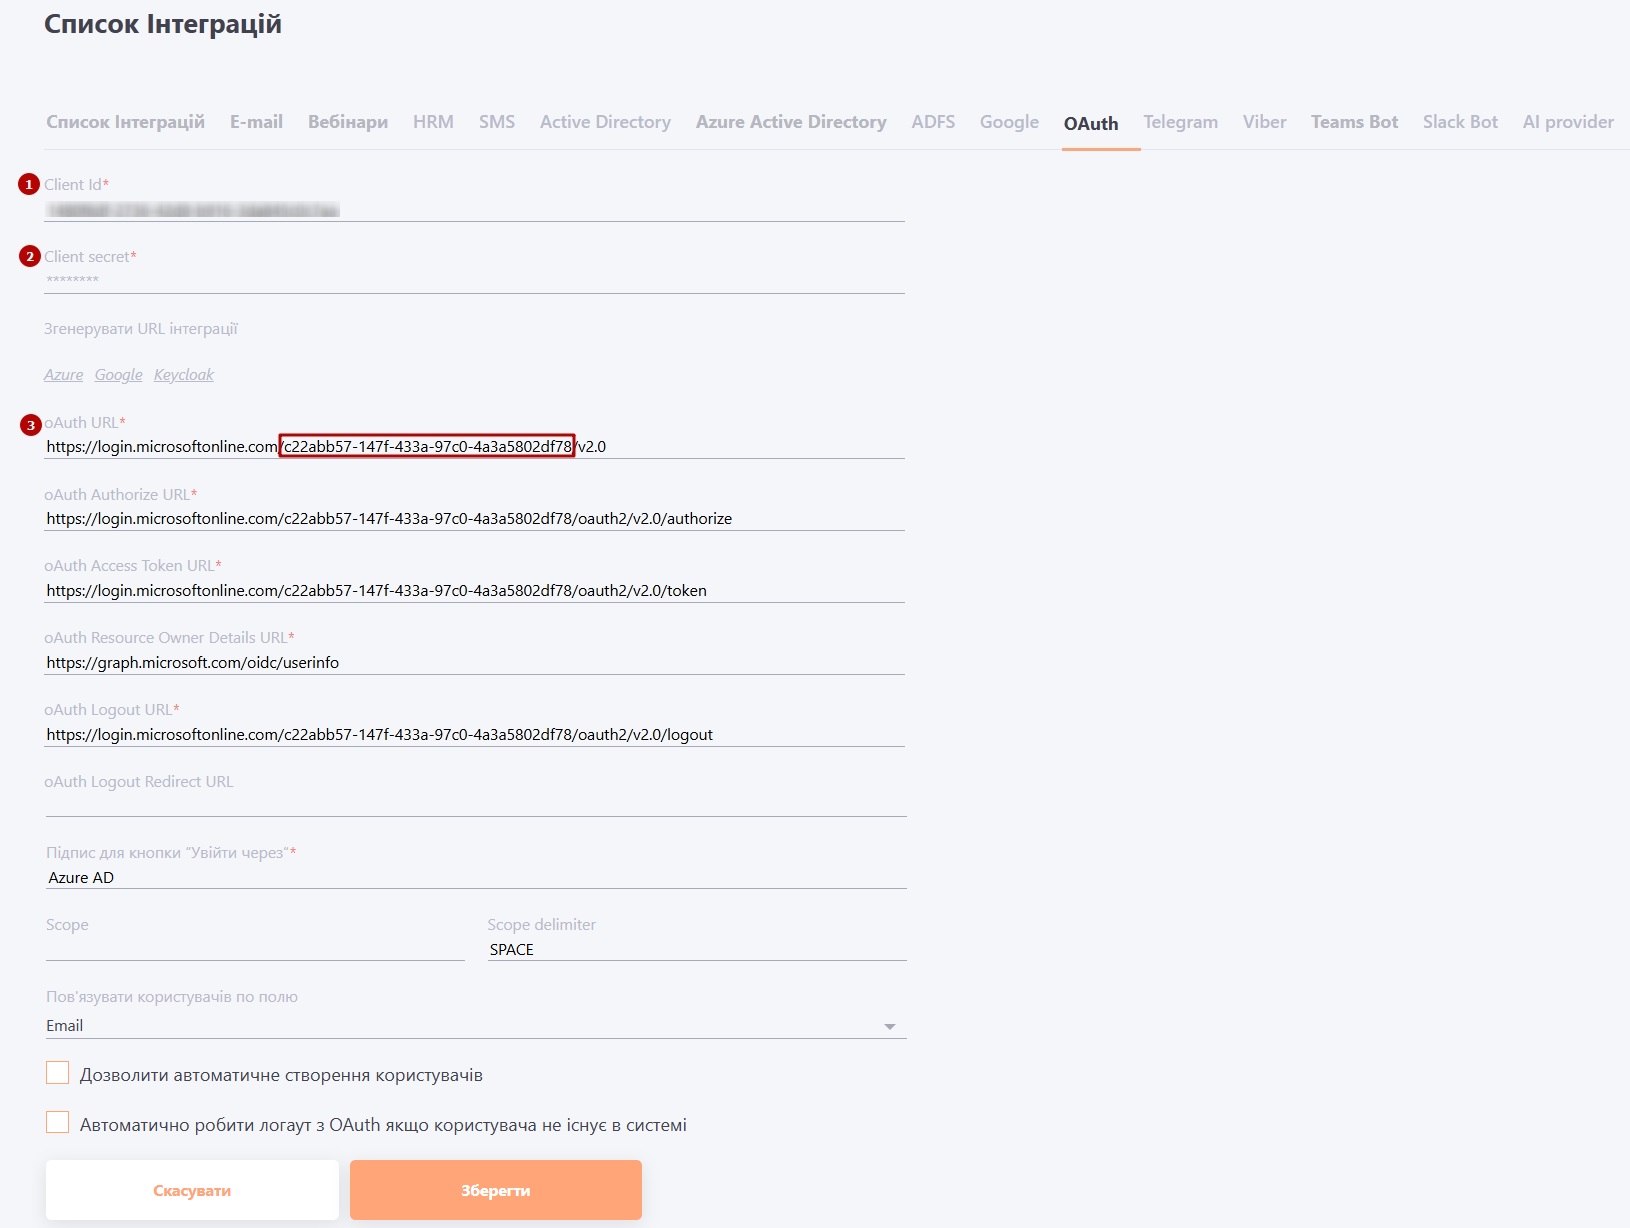Click the oAuth Logout Redirect URL field
This screenshot has width=1630, height=1228.
[x=474, y=804]
